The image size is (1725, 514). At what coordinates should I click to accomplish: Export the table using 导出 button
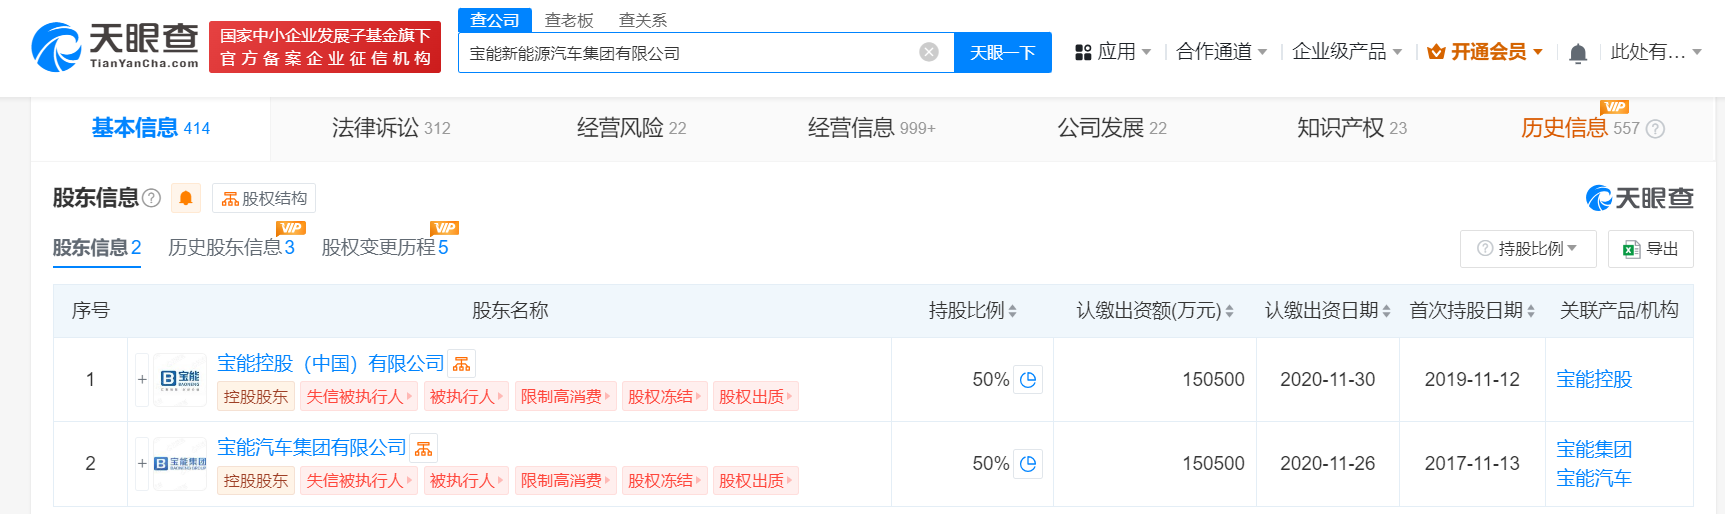coord(1651,249)
